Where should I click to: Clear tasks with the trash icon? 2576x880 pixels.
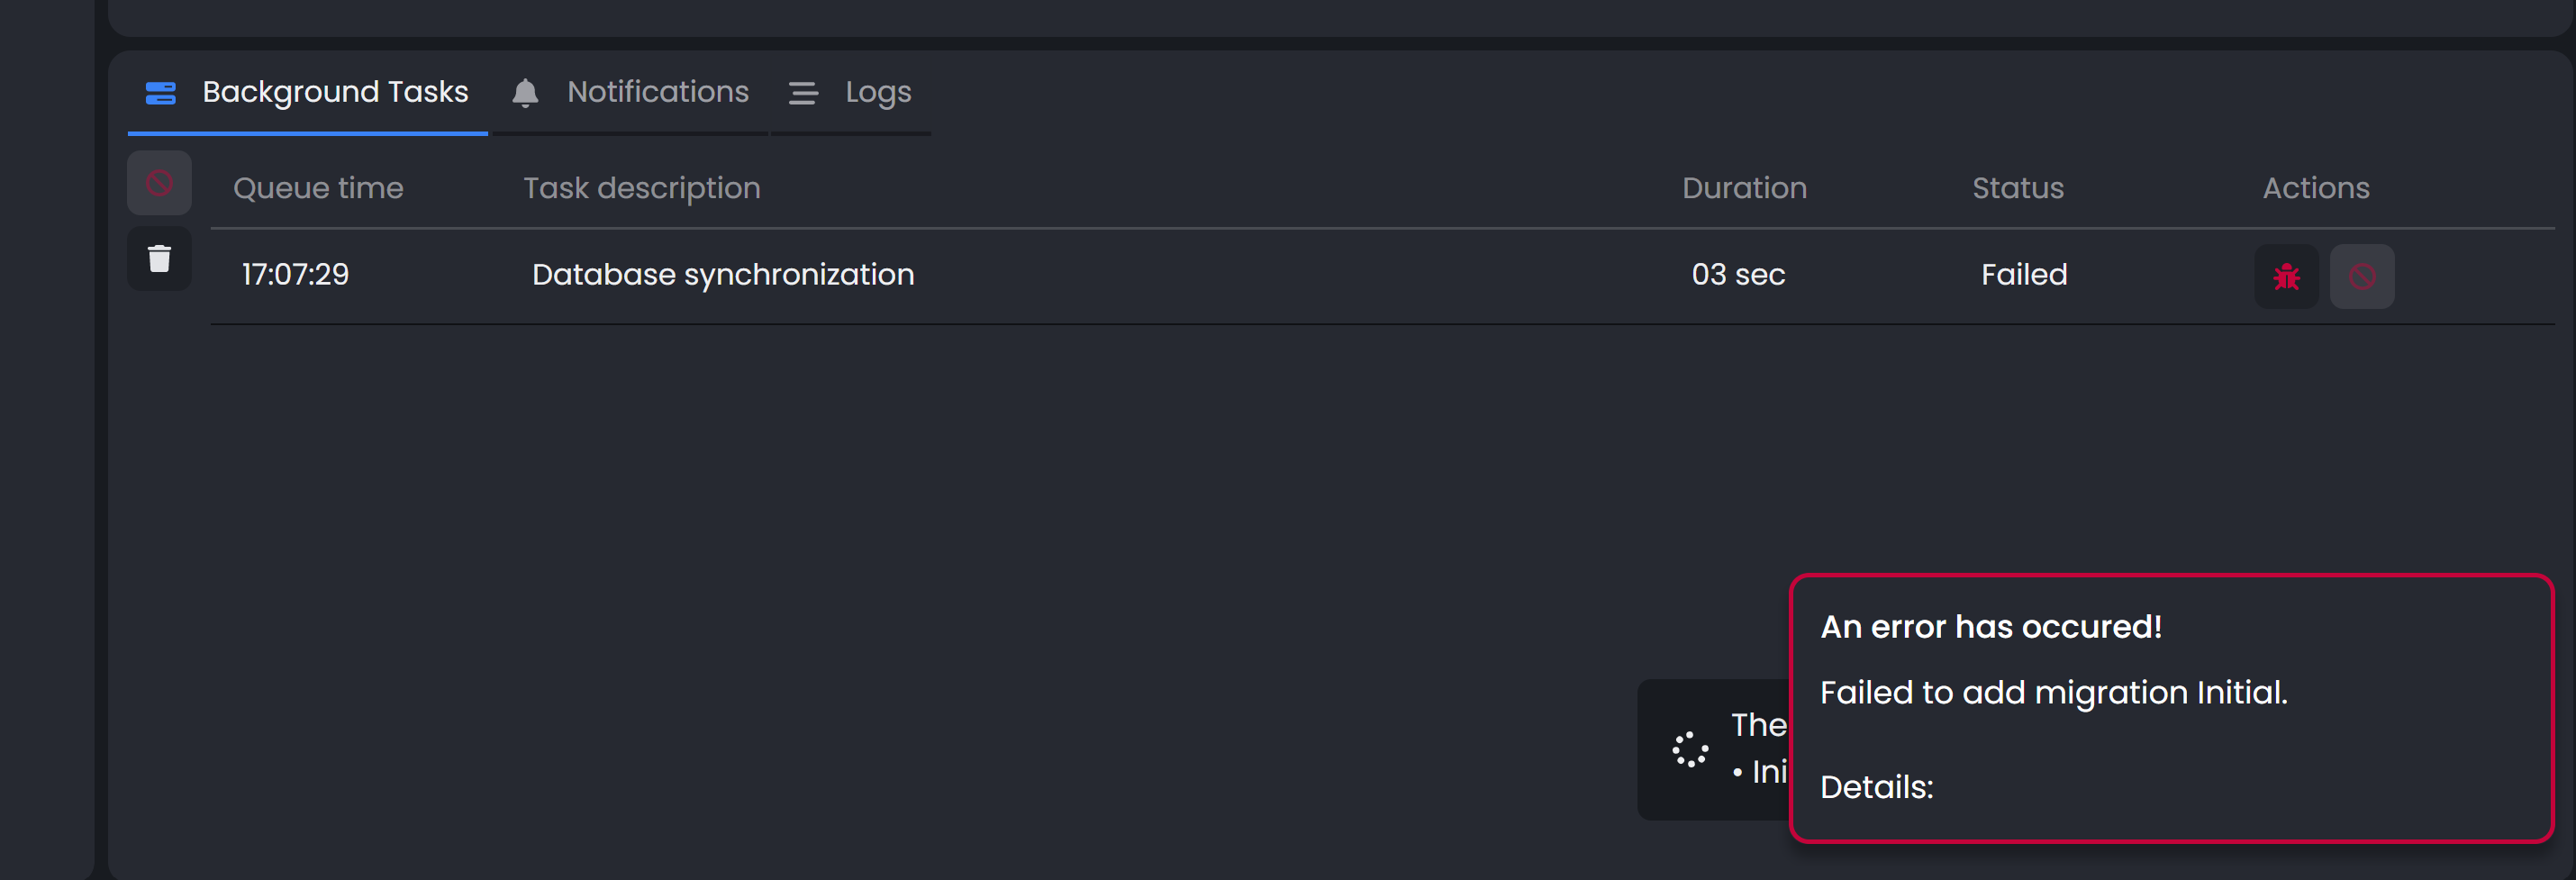[159, 259]
